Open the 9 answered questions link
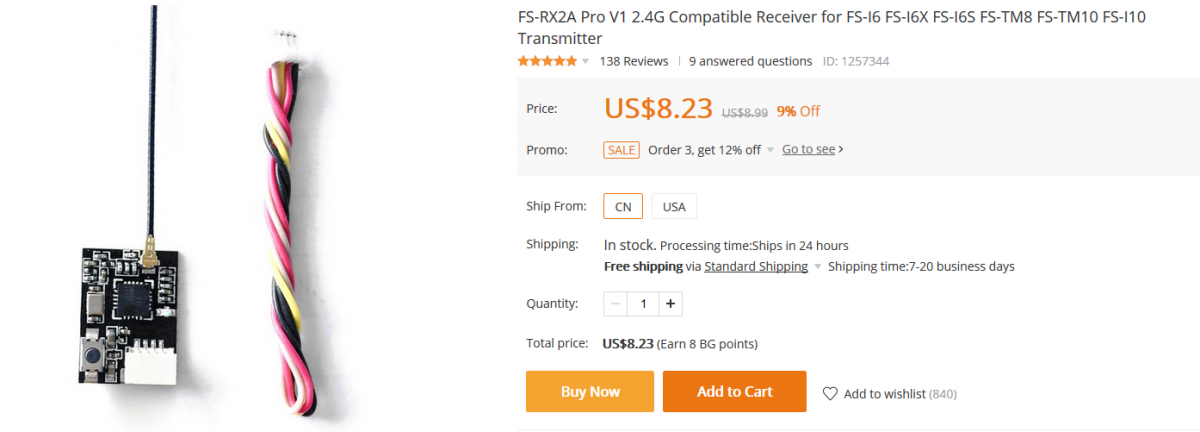 coord(750,61)
